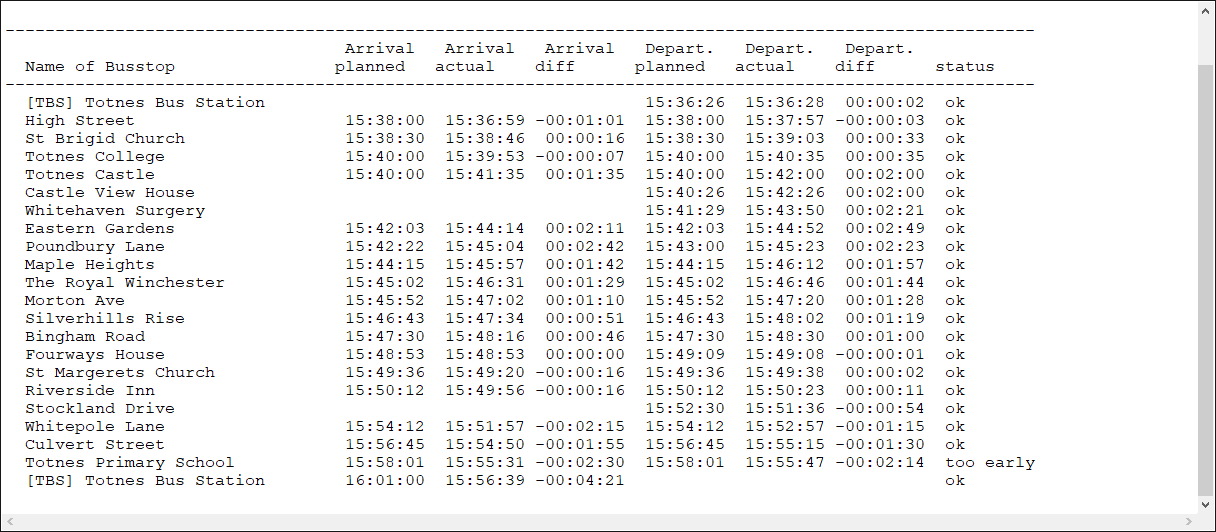Click the 'Whitehaven Surgery' stop name
This screenshot has width=1216, height=532.
(x=115, y=211)
